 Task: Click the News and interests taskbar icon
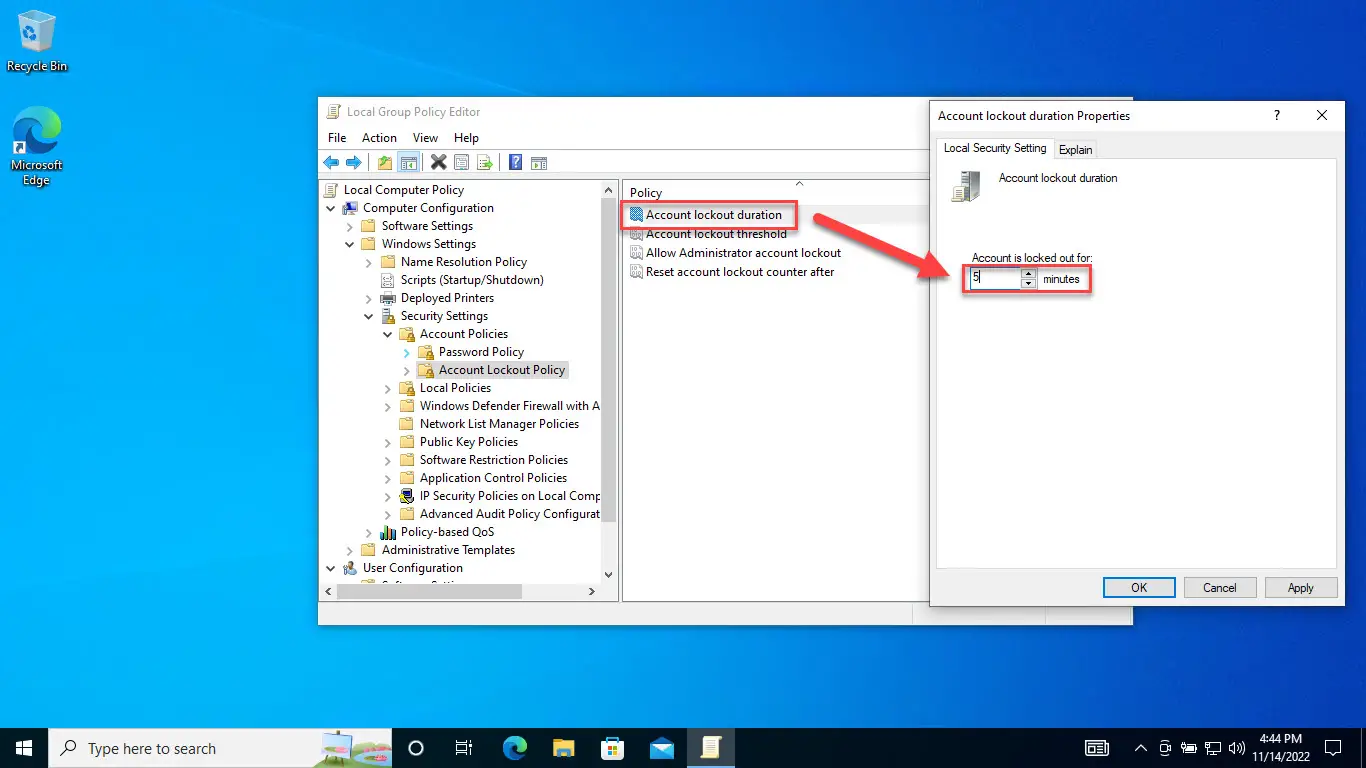1097,748
